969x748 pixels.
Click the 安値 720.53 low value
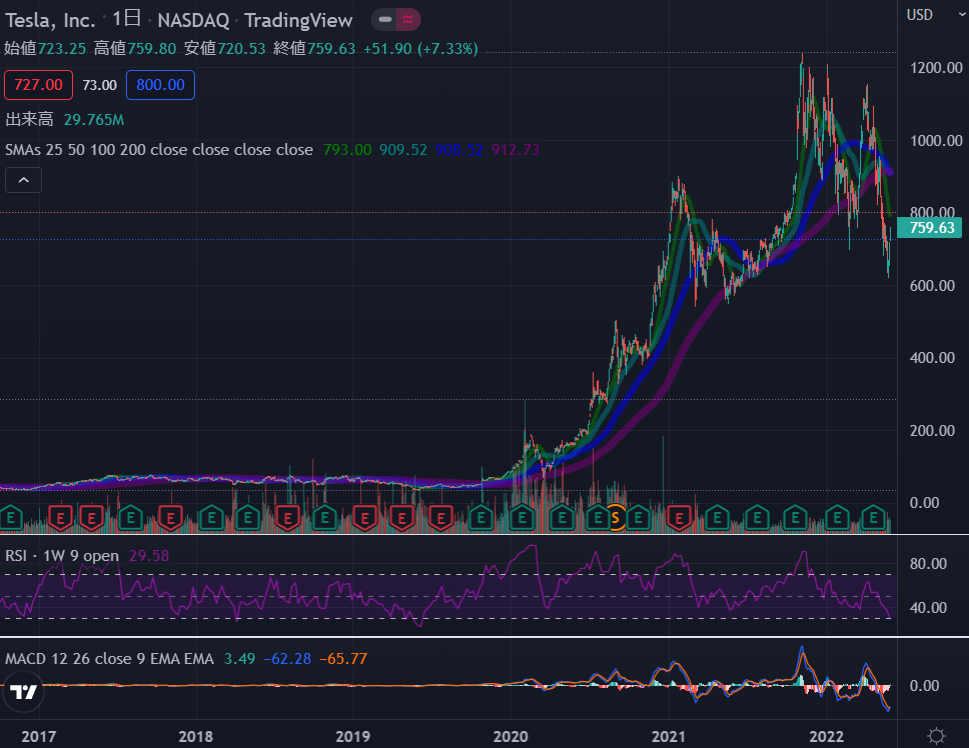(x=224, y=48)
